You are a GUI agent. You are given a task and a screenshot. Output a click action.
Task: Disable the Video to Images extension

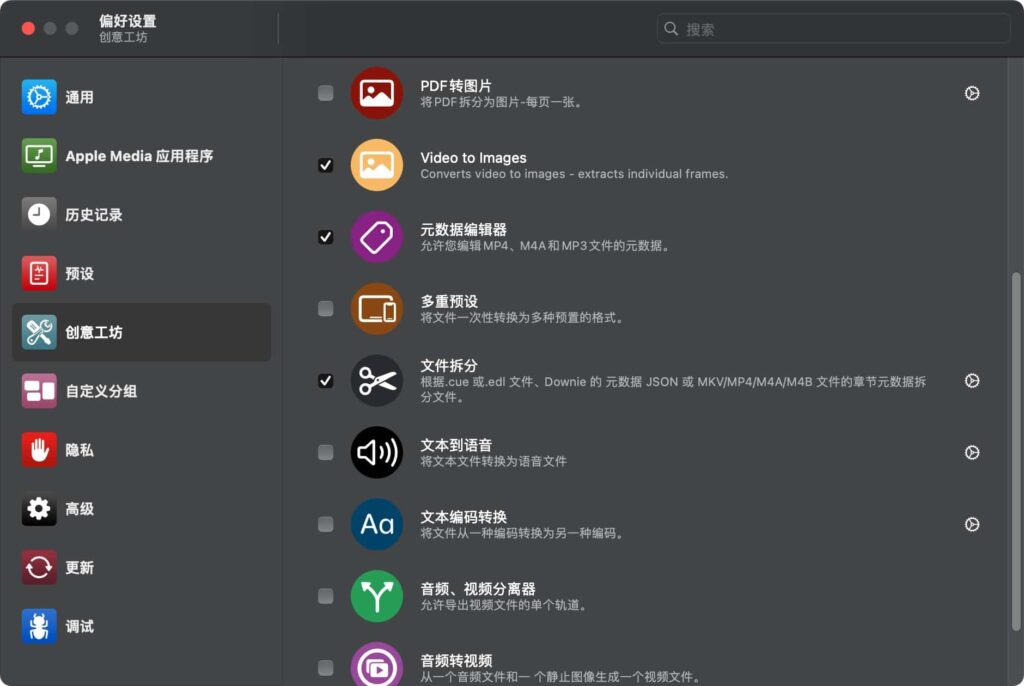(x=325, y=165)
